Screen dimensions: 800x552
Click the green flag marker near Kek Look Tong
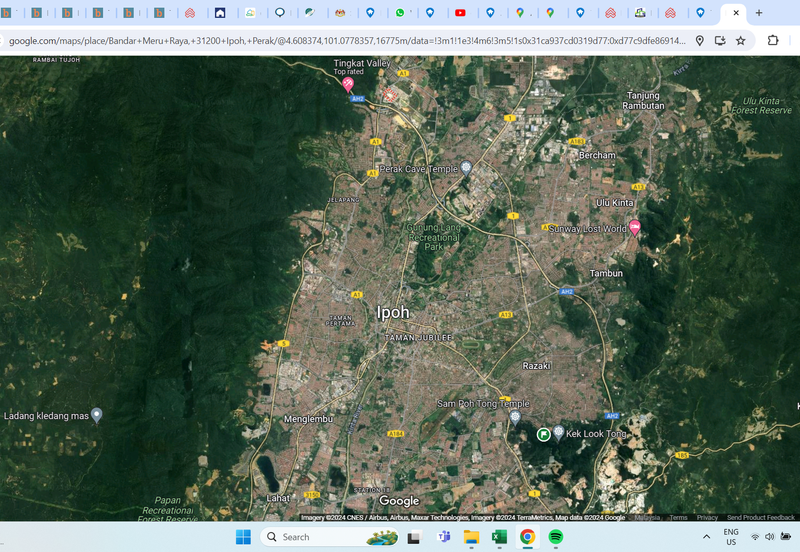[x=544, y=435]
